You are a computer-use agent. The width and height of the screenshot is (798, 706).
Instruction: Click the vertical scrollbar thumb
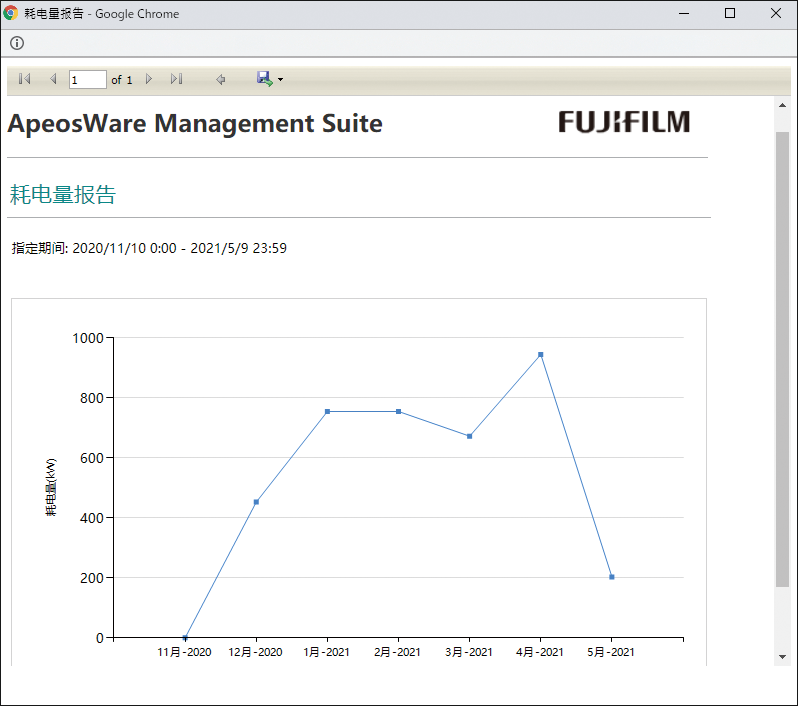(782, 355)
